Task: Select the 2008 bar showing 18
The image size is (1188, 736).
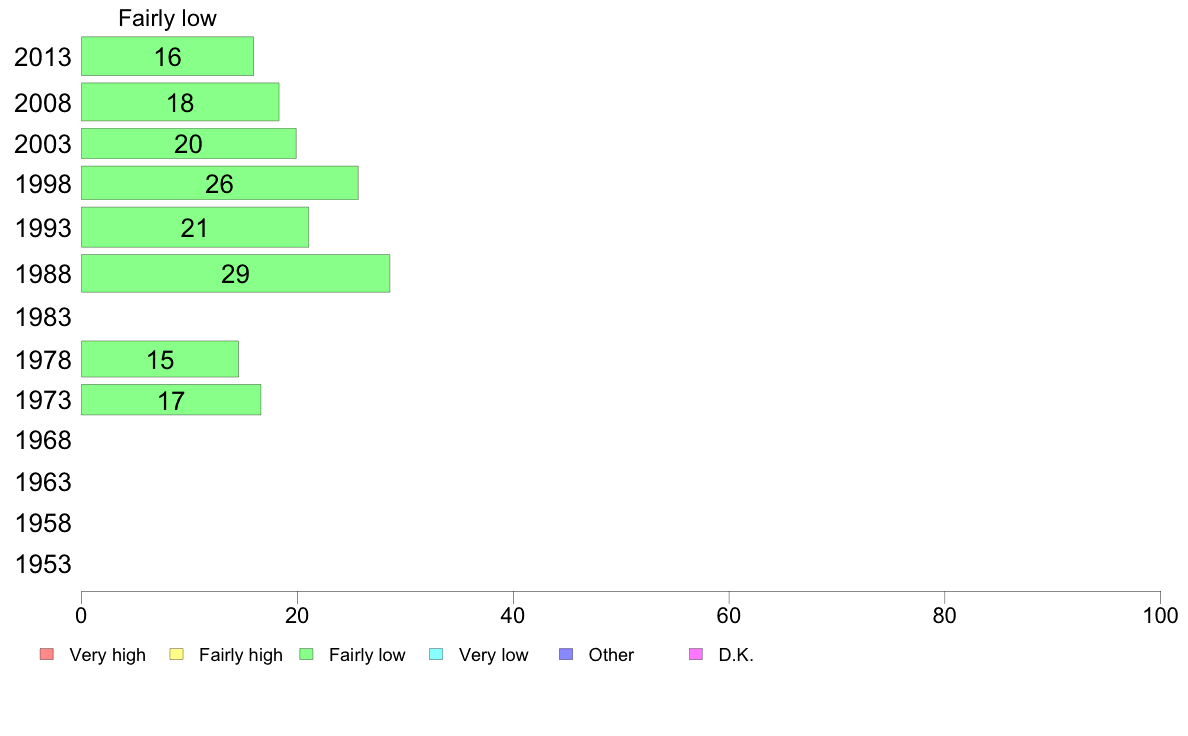Action: point(180,102)
